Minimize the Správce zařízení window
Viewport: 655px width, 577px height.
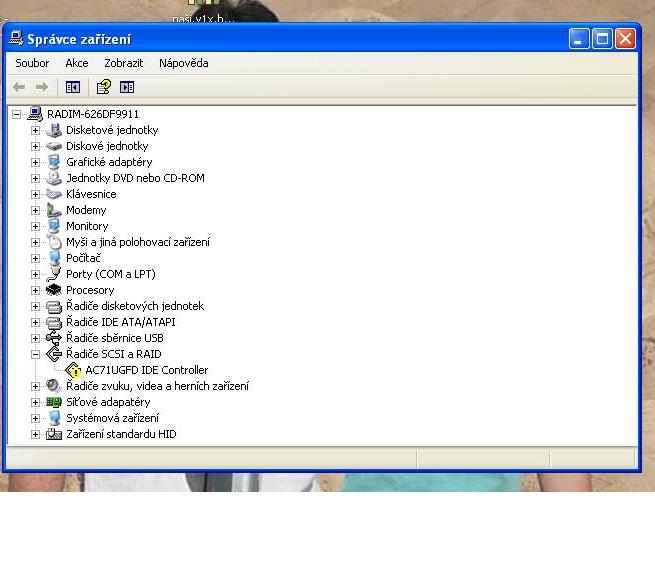point(579,39)
